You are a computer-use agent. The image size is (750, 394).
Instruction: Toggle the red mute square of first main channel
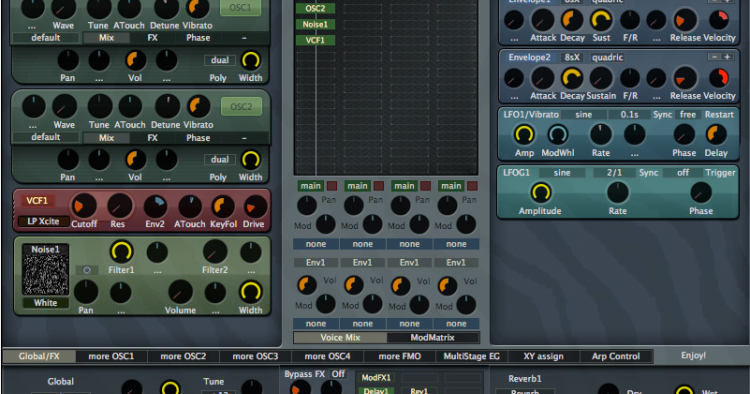pyautogui.click(x=331, y=186)
